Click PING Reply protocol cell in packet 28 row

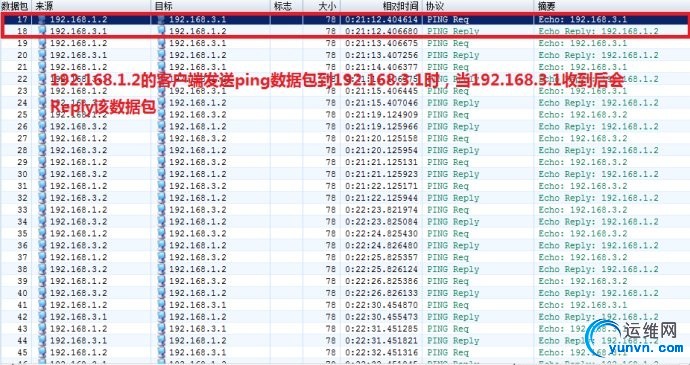[453, 150]
